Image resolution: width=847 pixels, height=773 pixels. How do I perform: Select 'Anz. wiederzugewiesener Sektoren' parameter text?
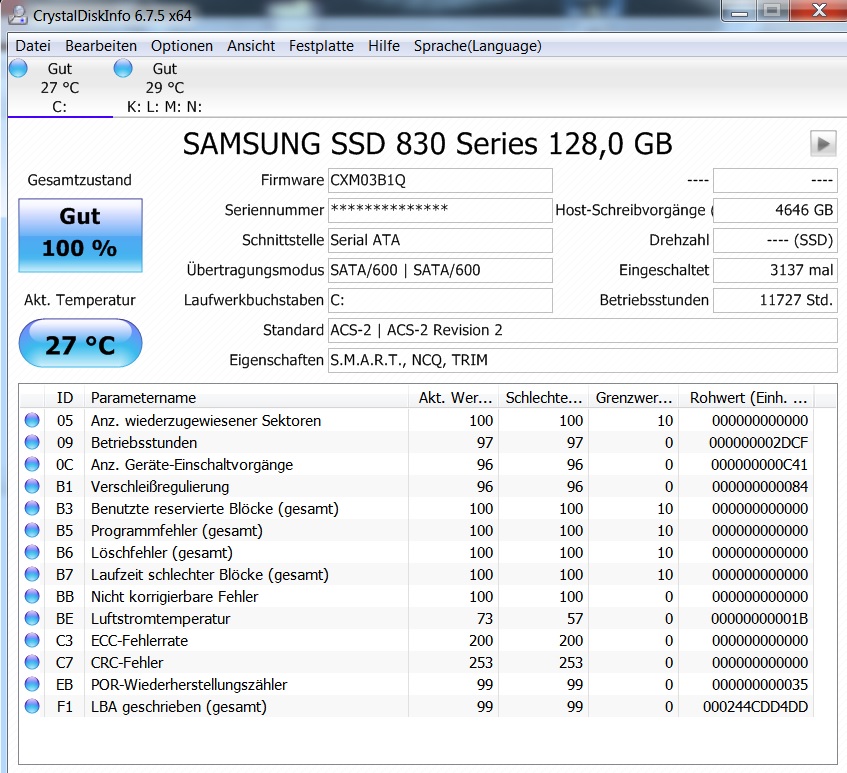coord(206,420)
